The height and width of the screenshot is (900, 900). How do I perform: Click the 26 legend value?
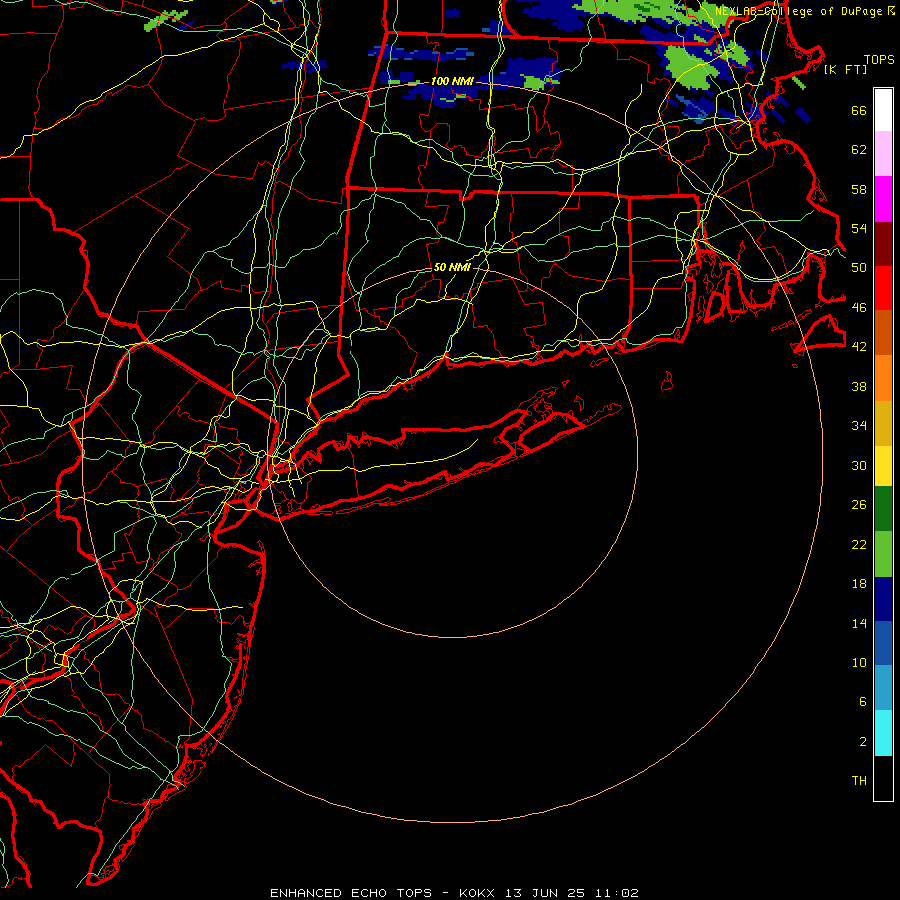coord(859,505)
